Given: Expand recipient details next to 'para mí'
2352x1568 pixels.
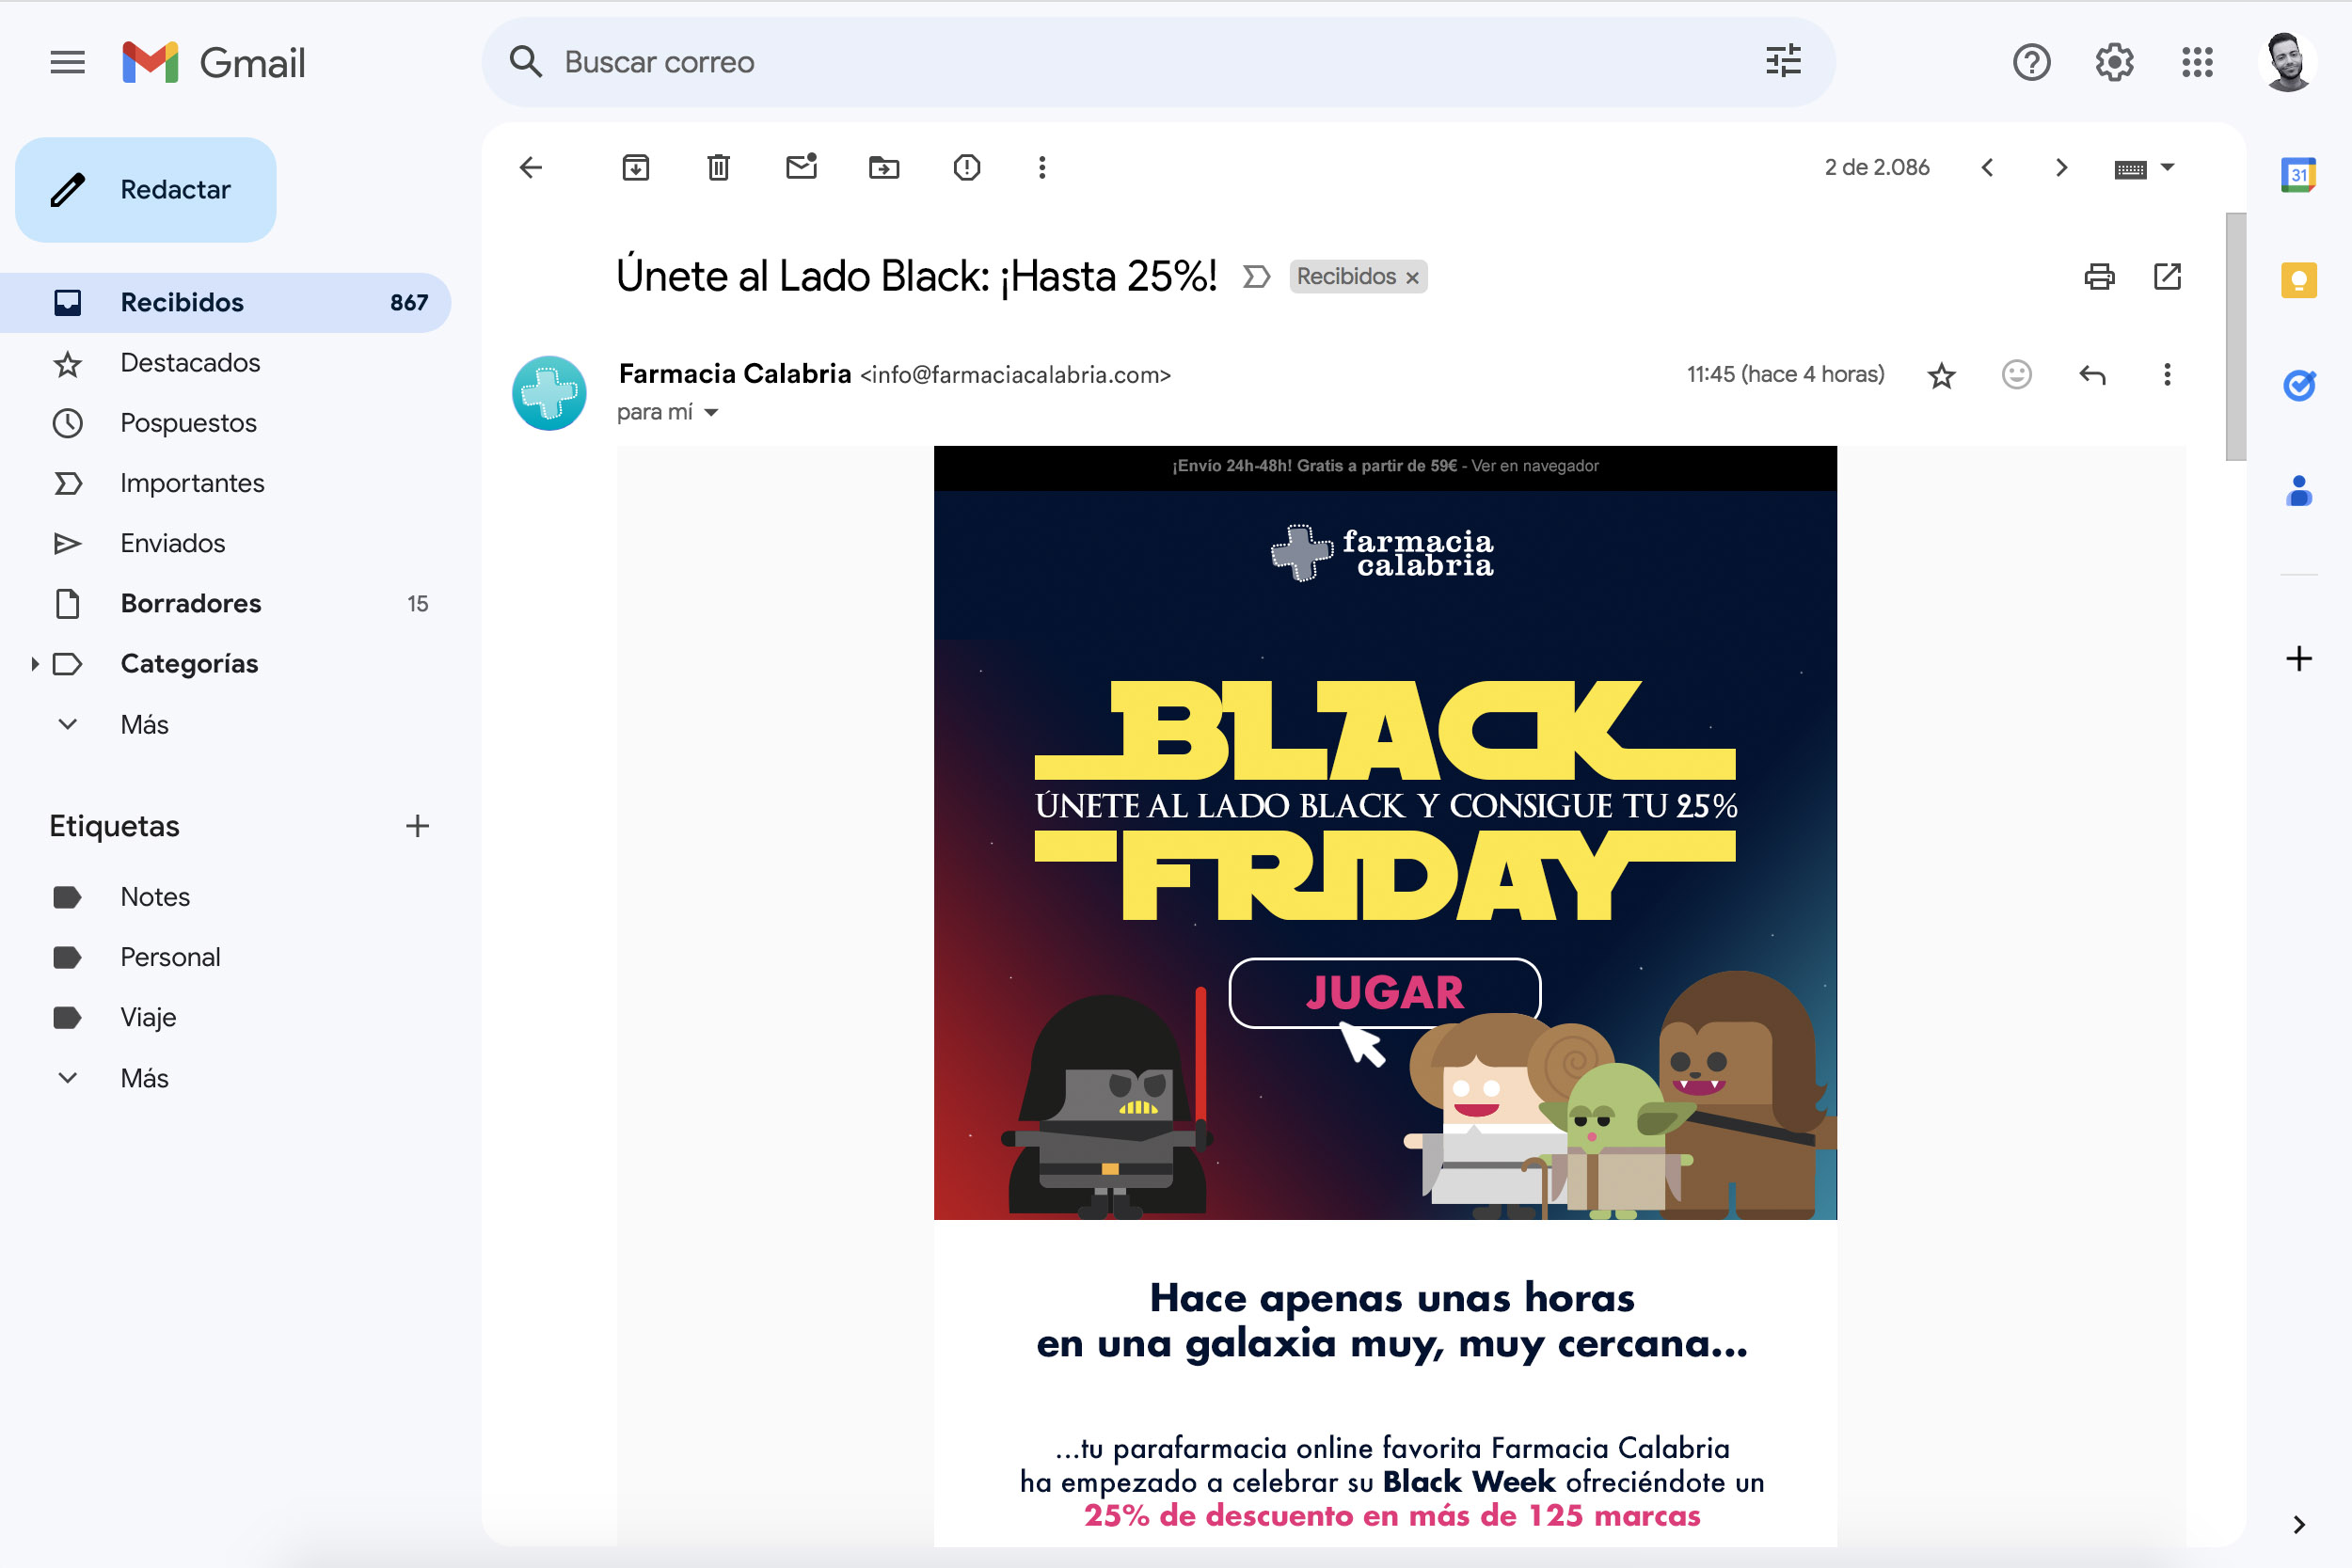Looking at the screenshot, I should click(711, 412).
